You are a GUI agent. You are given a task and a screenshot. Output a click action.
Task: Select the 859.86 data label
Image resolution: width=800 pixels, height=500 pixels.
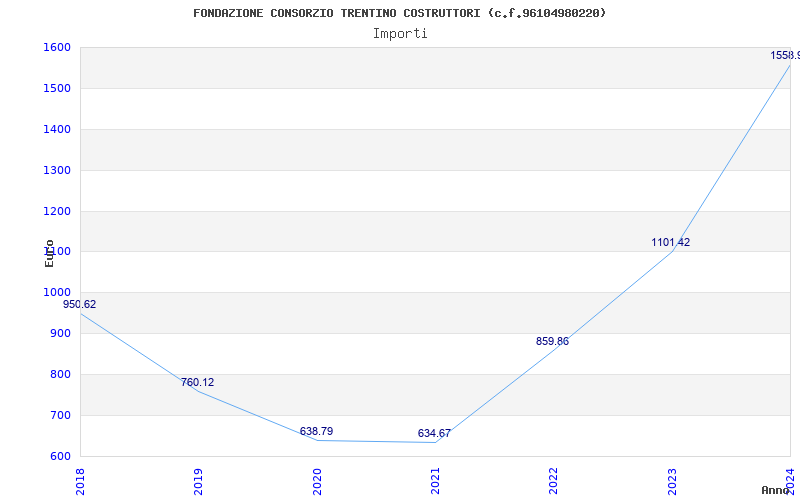click(552, 342)
